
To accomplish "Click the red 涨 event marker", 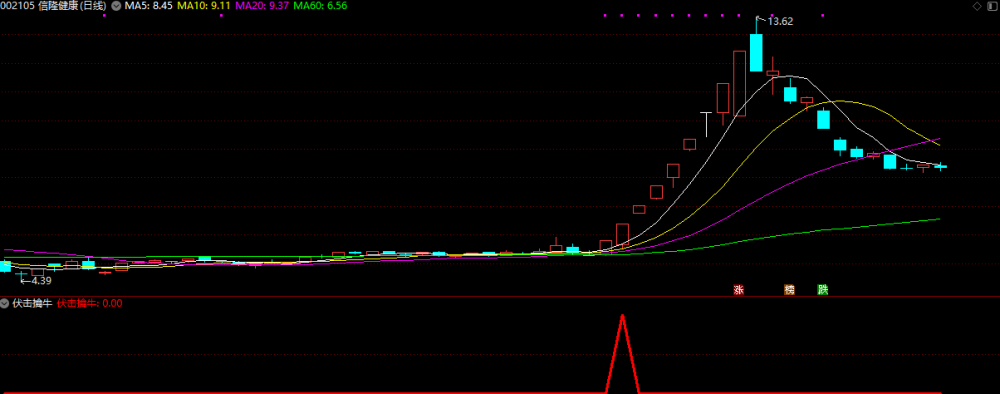I will 739,290.
